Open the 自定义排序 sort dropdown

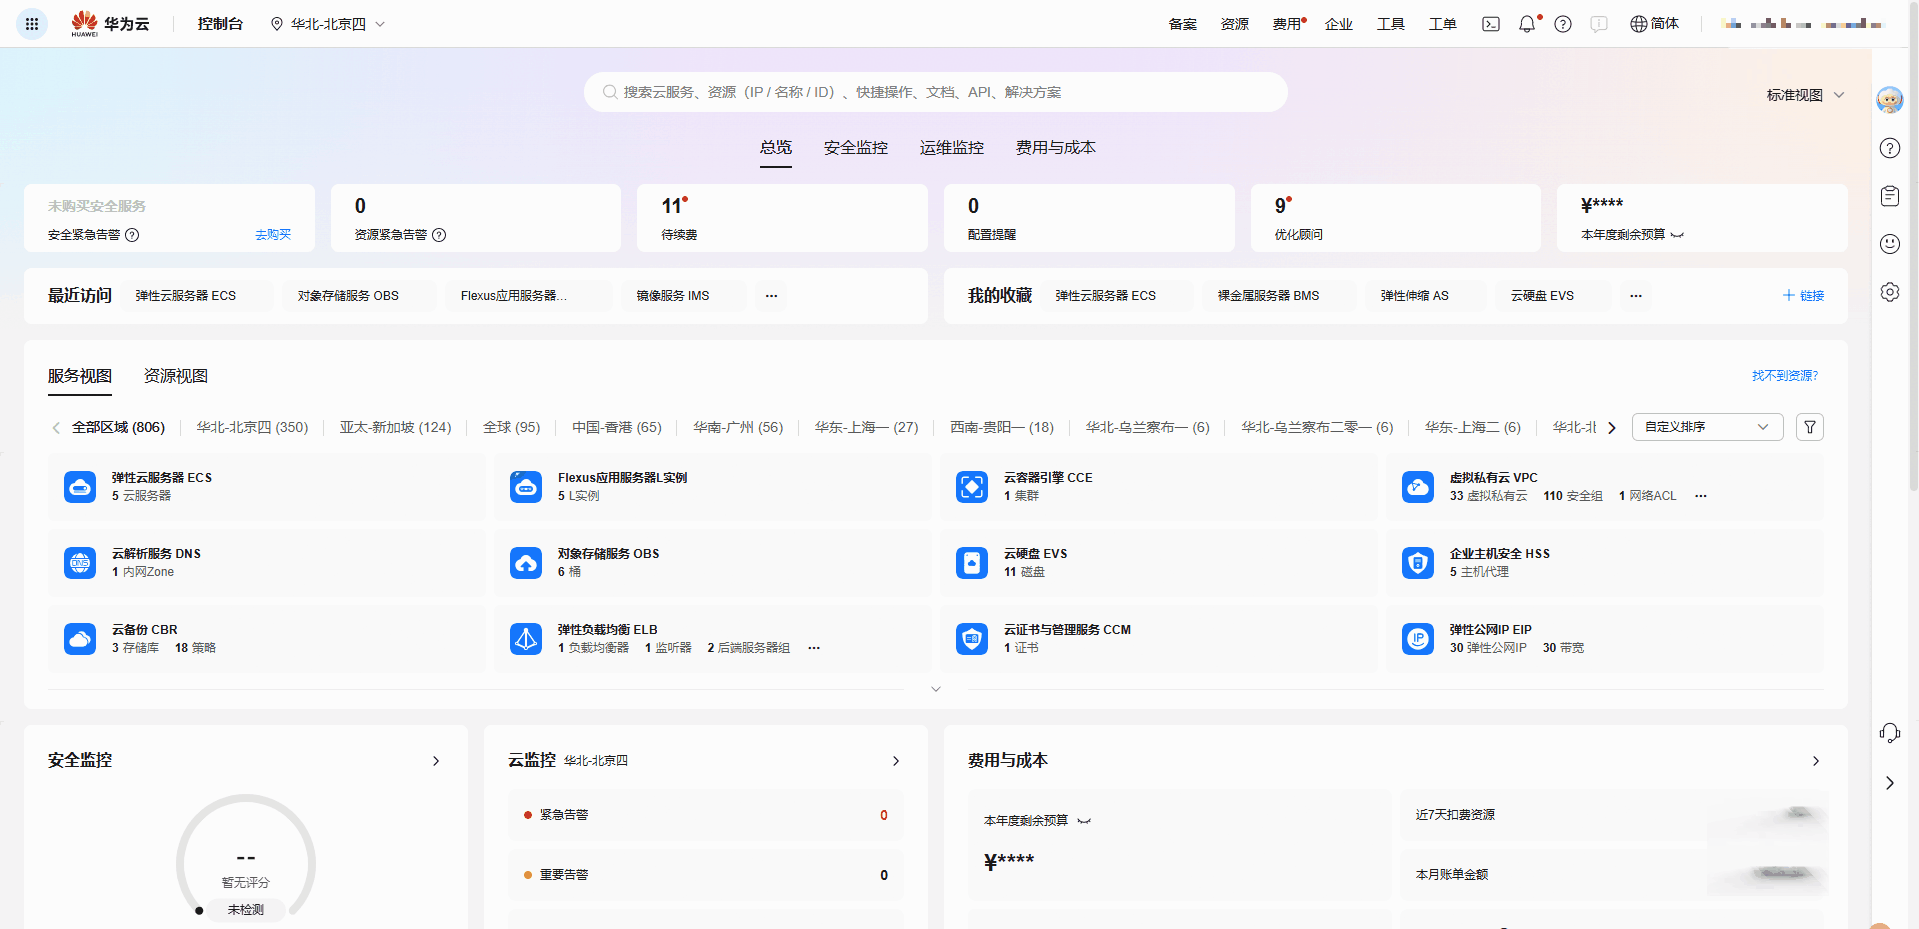(x=1708, y=427)
